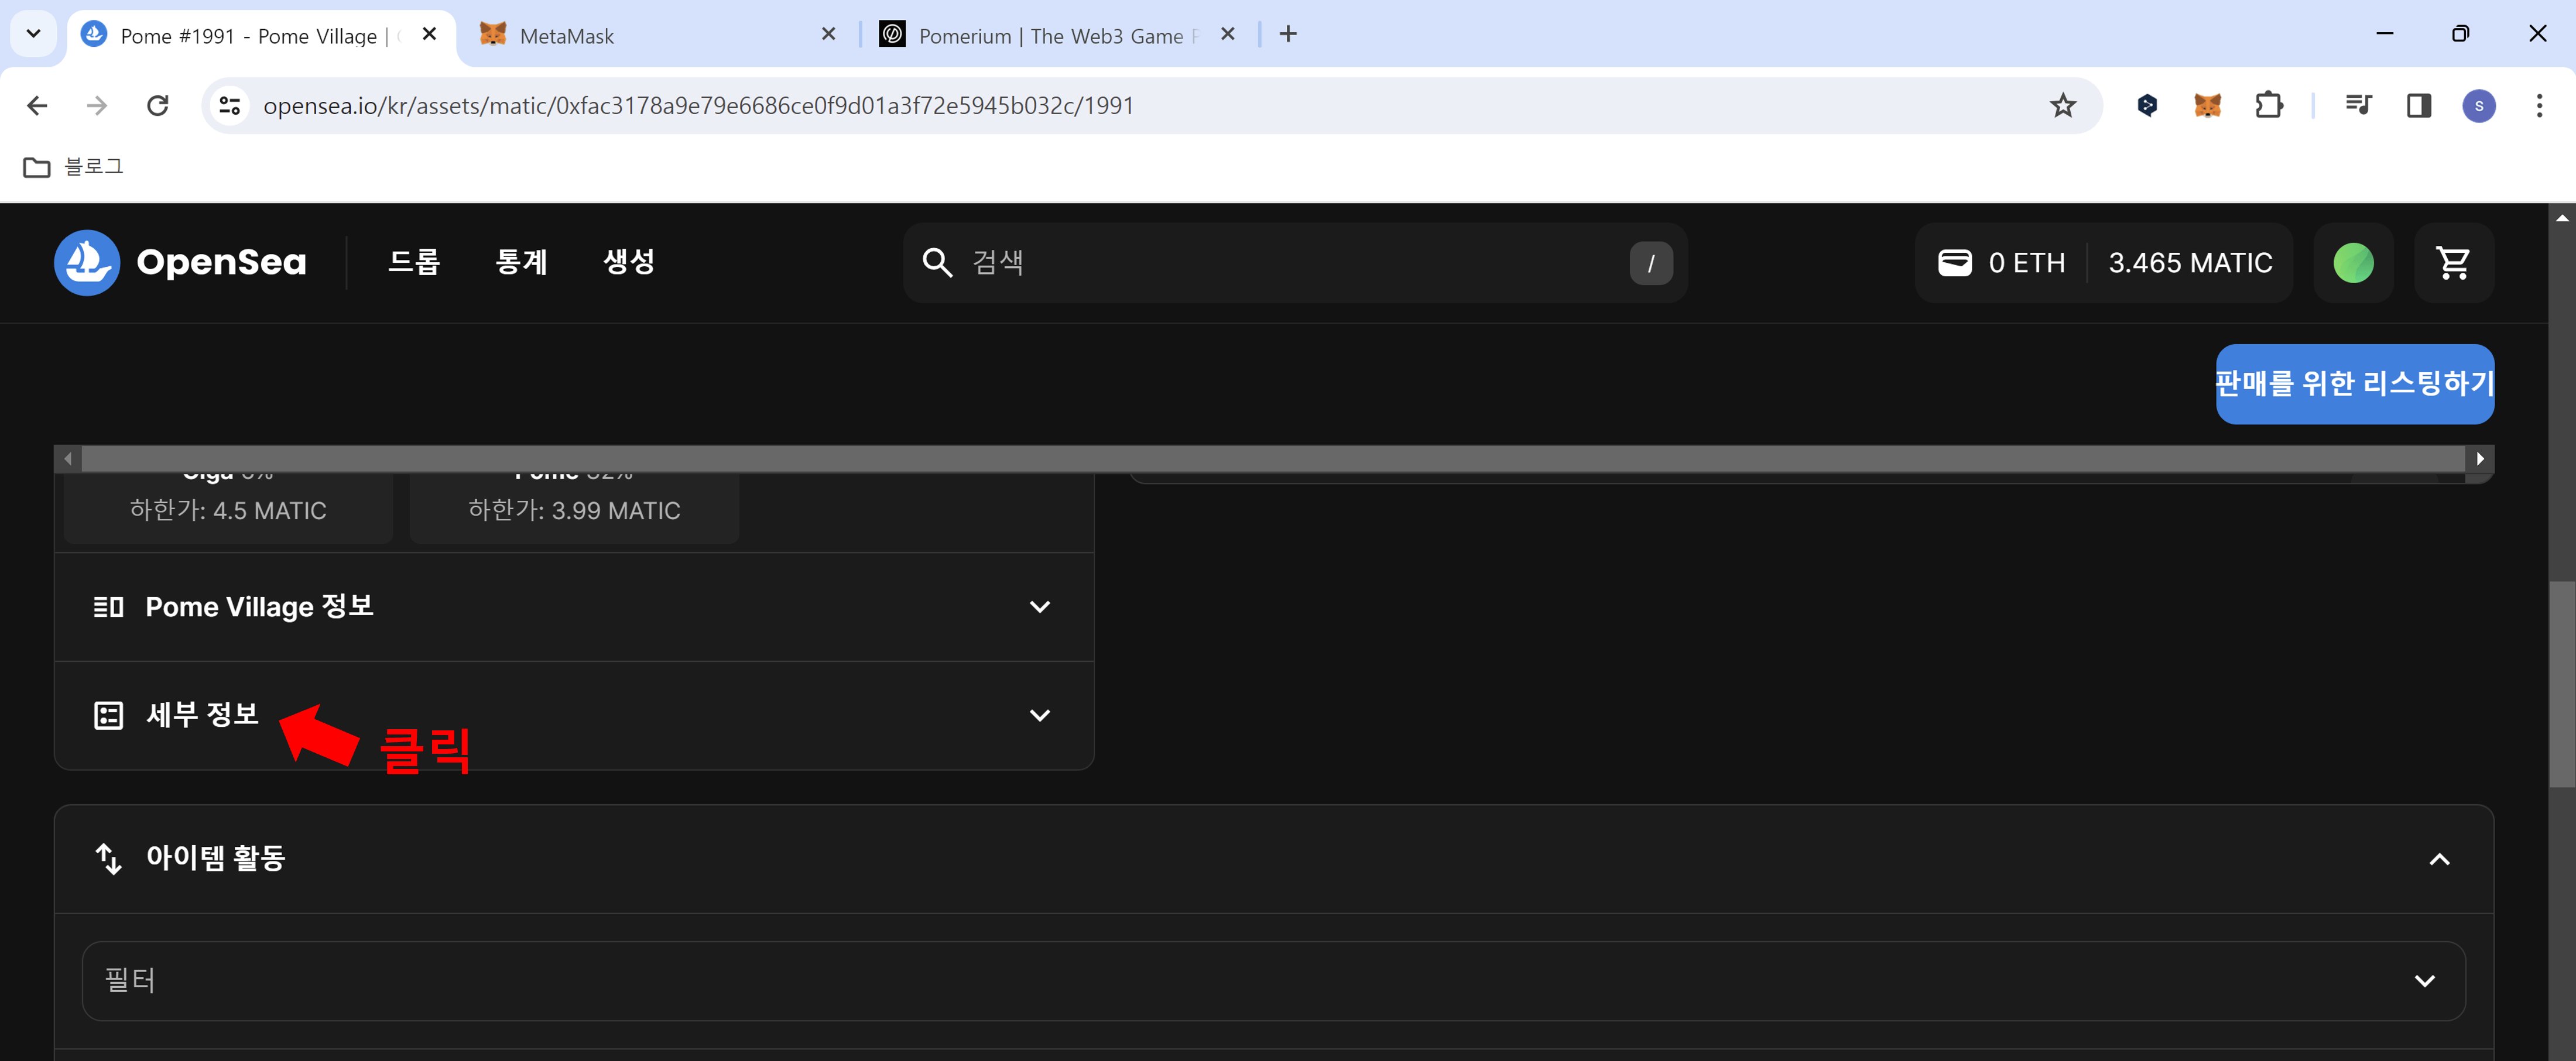
Task: Click the green profile avatar circle
Action: click(x=2353, y=262)
